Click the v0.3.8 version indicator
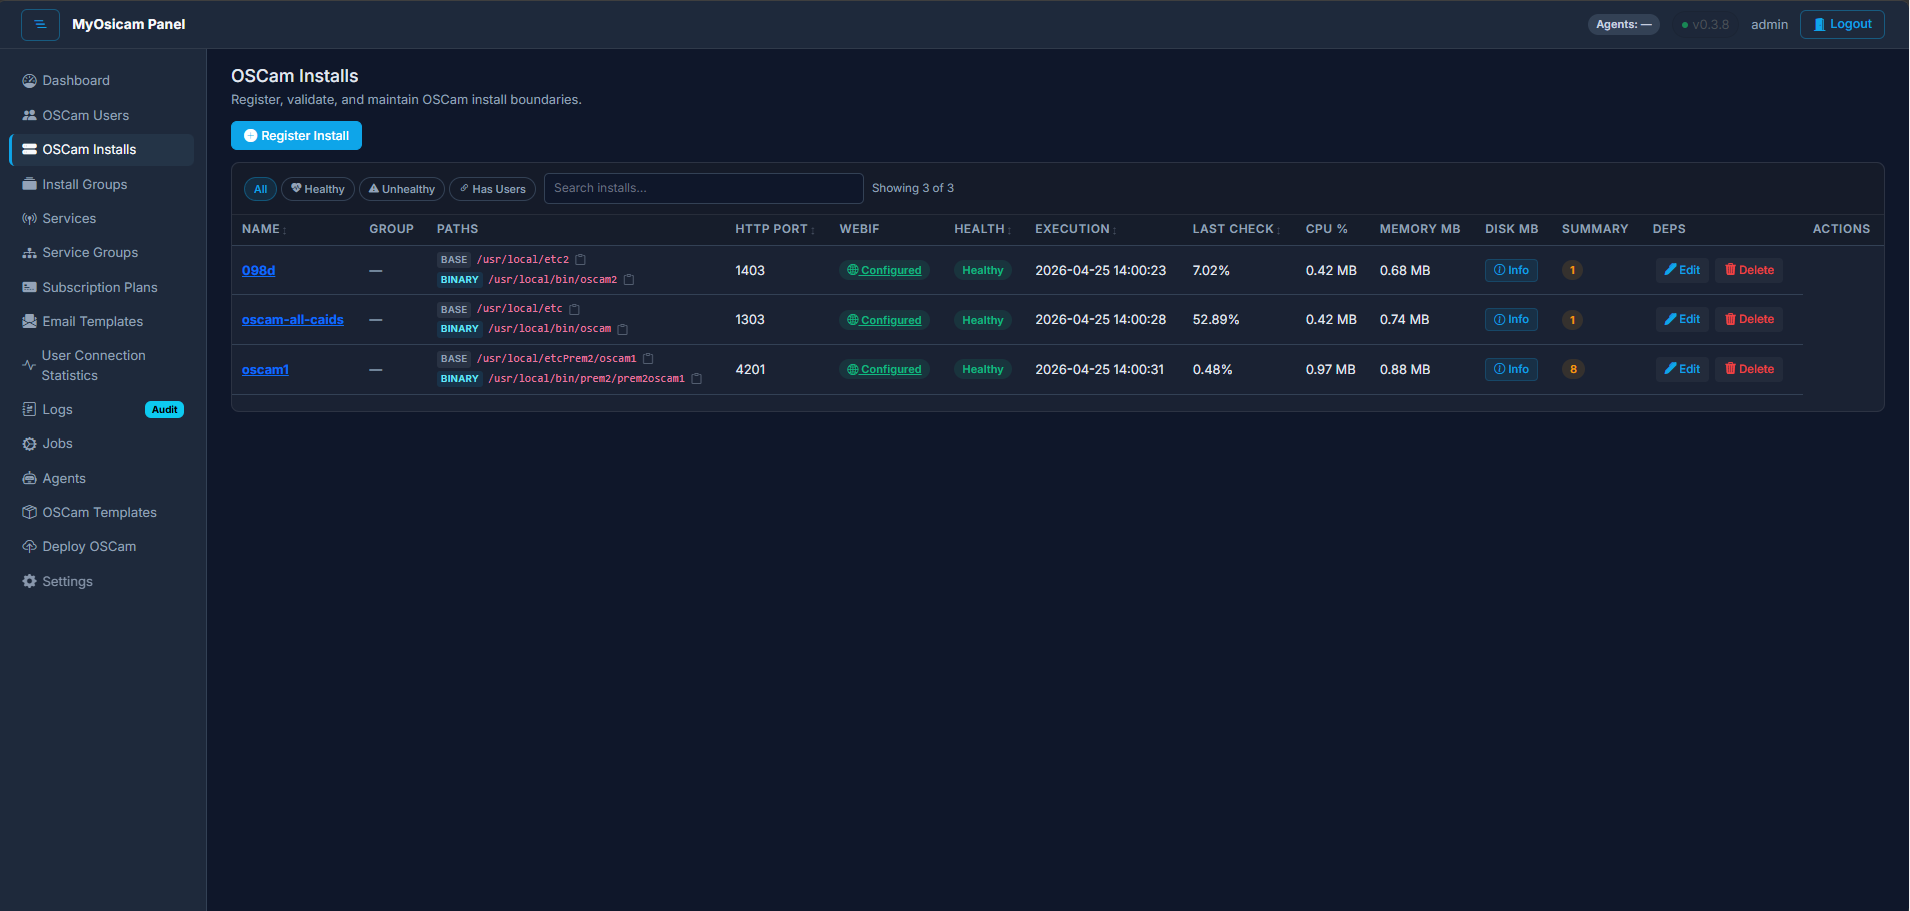This screenshot has width=1910, height=911. 1705,25
